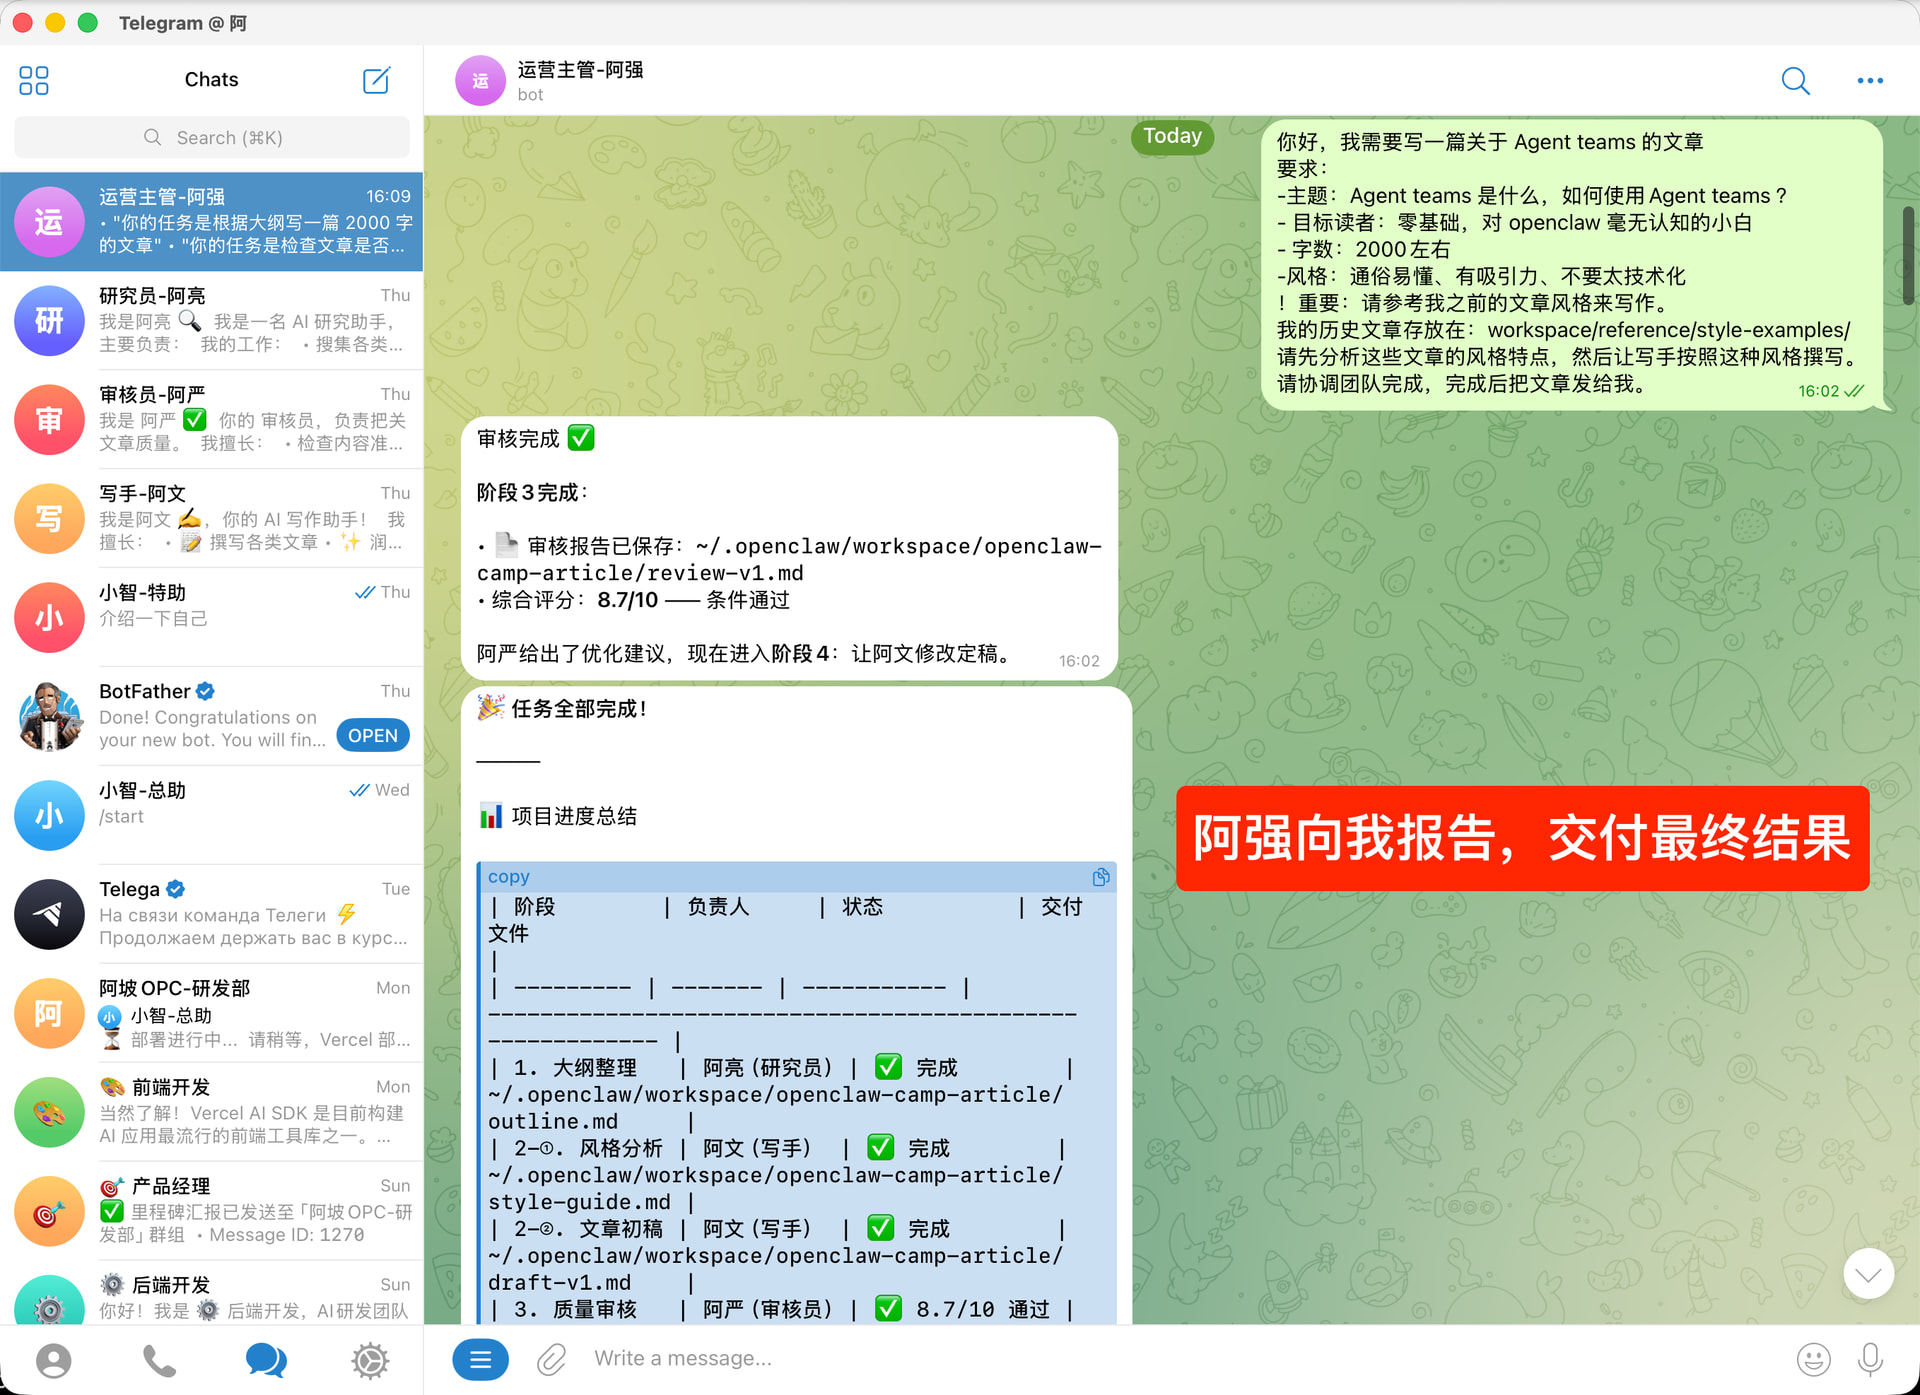Click the compose new message icon

point(376,80)
